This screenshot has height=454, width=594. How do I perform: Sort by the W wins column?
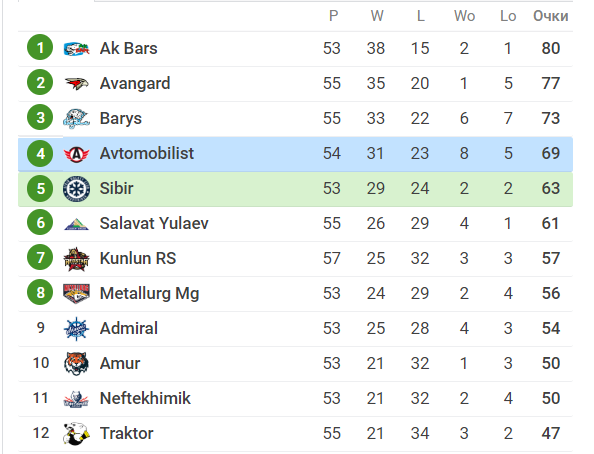(x=377, y=16)
